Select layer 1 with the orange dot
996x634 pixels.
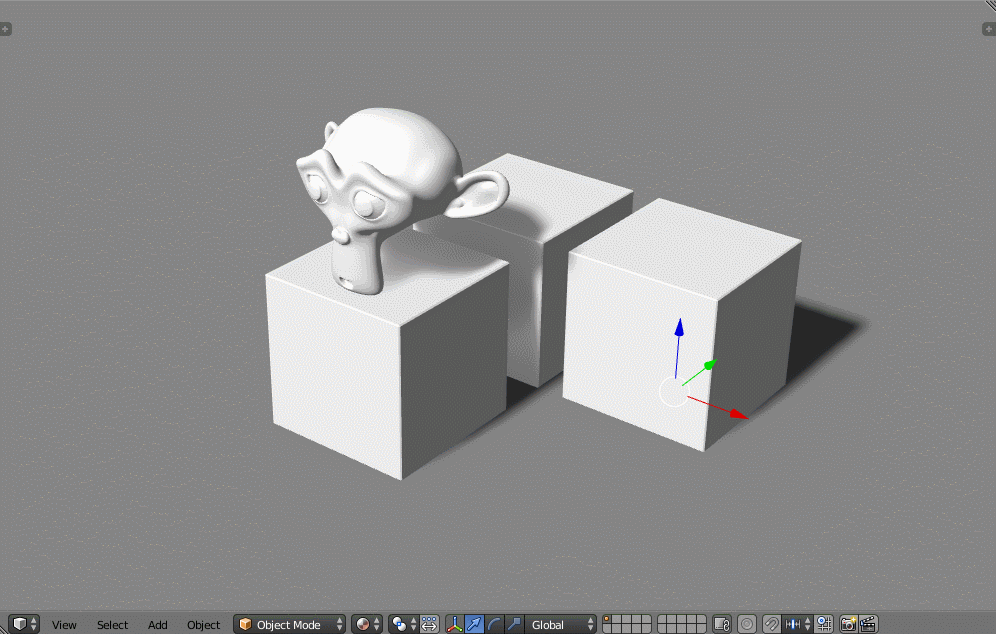607,619
